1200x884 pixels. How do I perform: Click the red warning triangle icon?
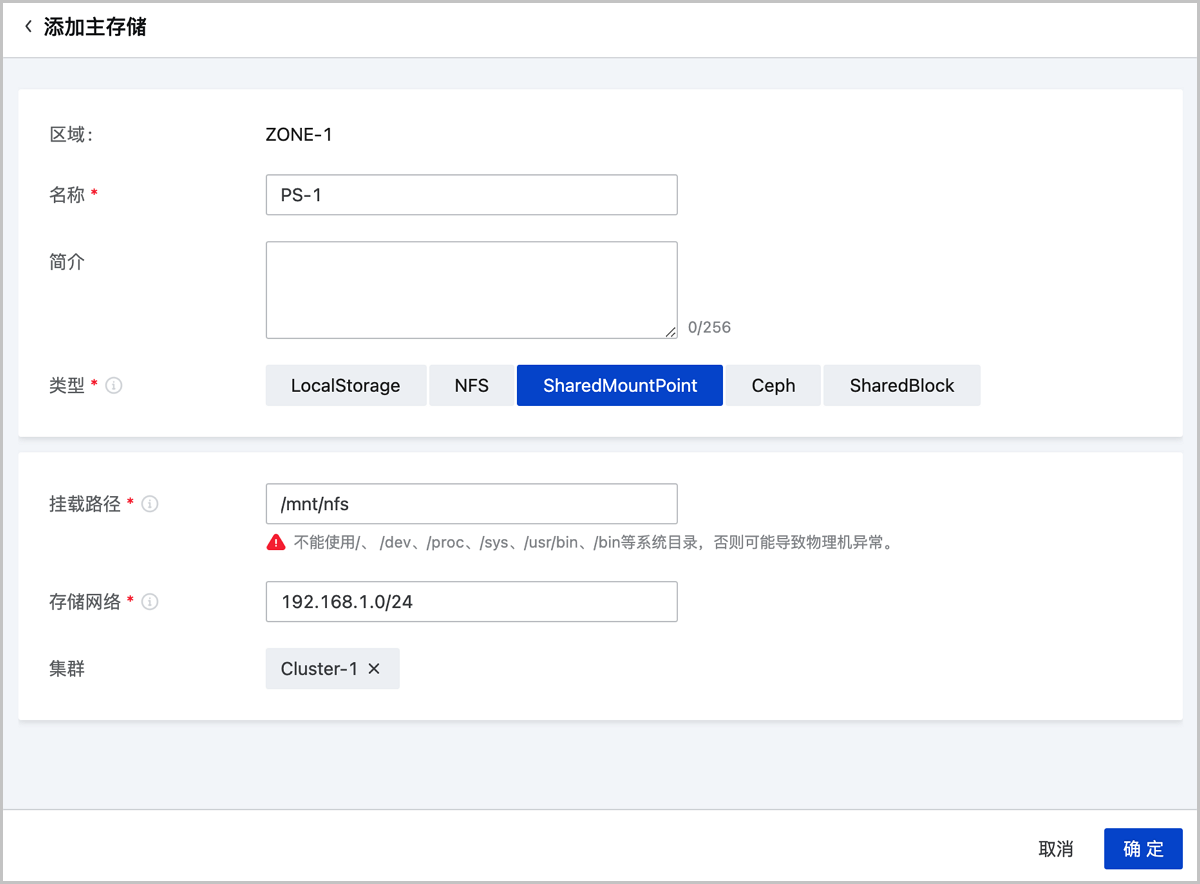[x=276, y=543]
